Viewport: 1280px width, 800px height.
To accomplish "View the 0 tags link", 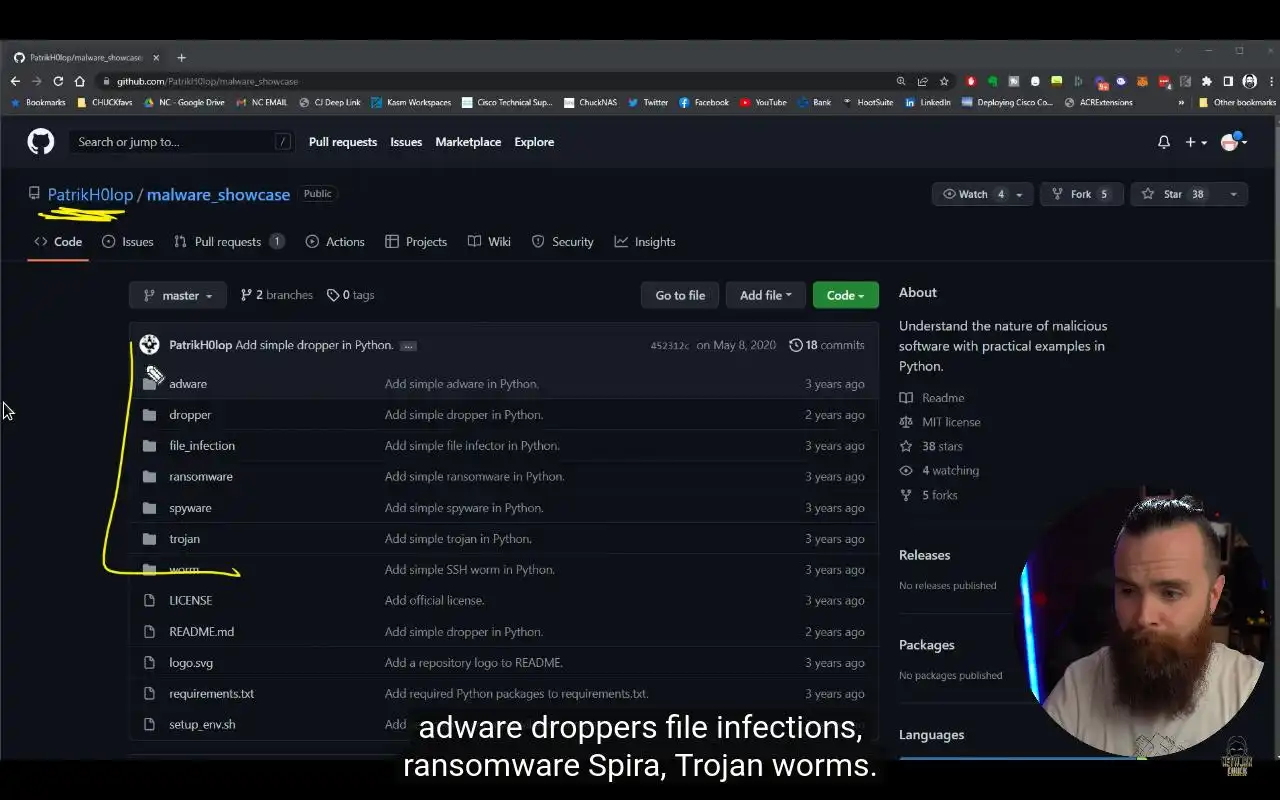I will point(350,295).
